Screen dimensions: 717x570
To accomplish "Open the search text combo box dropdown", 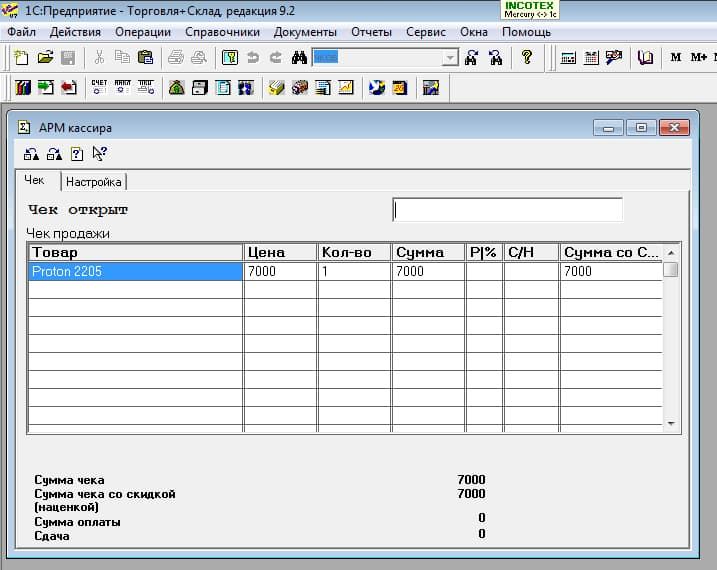I will pyautogui.click(x=450, y=58).
